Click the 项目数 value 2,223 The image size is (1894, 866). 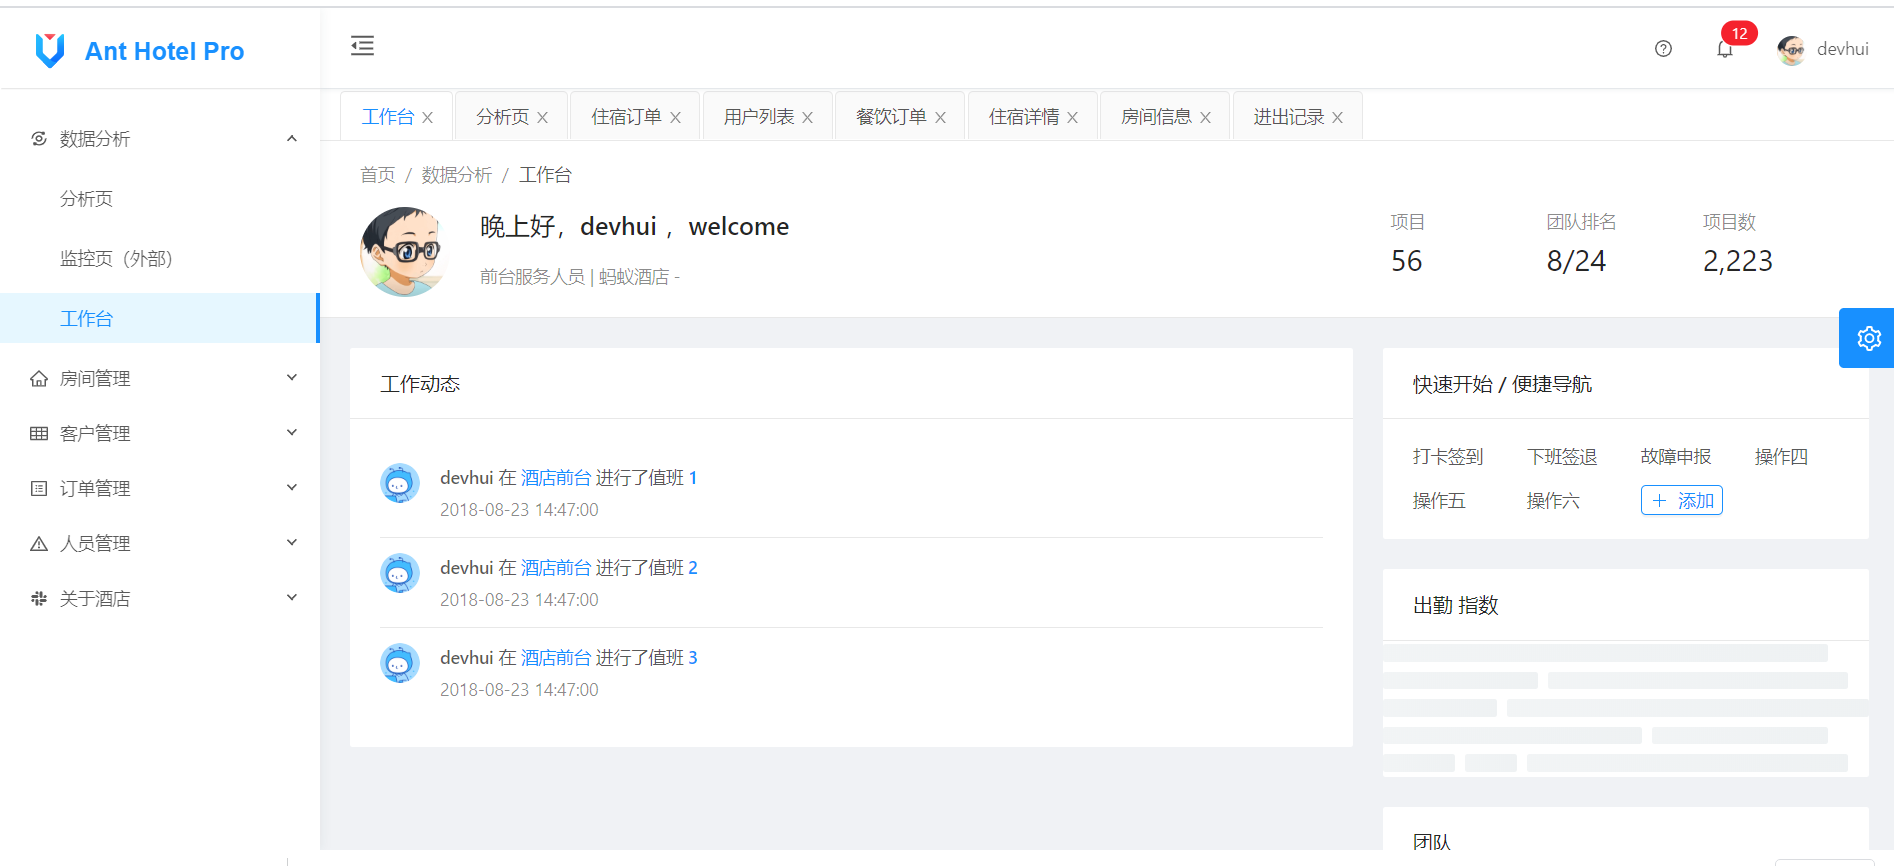pyautogui.click(x=1738, y=261)
